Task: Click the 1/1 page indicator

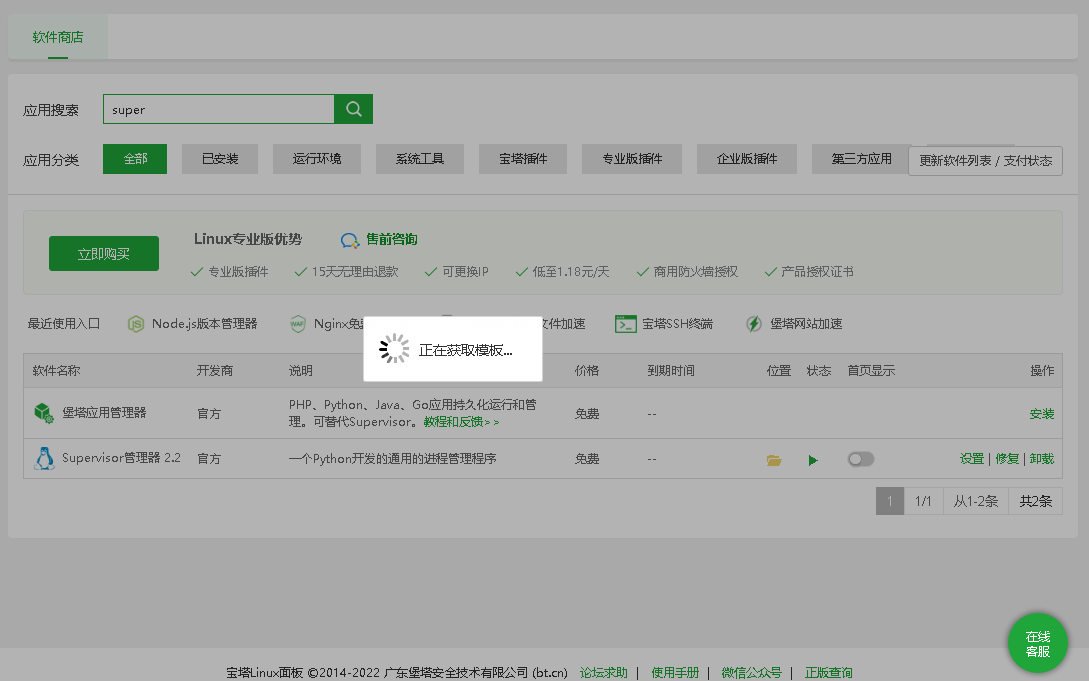Action: (x=923, y=501)
